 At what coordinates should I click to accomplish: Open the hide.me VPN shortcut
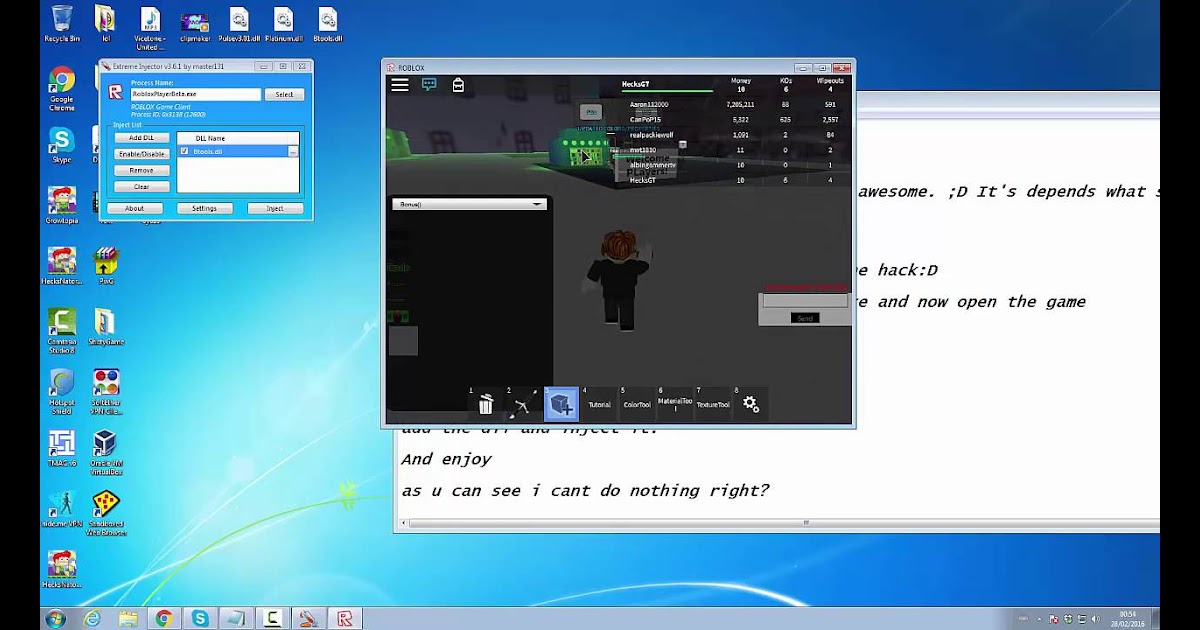pyautogui.click(x=62, y=509)
